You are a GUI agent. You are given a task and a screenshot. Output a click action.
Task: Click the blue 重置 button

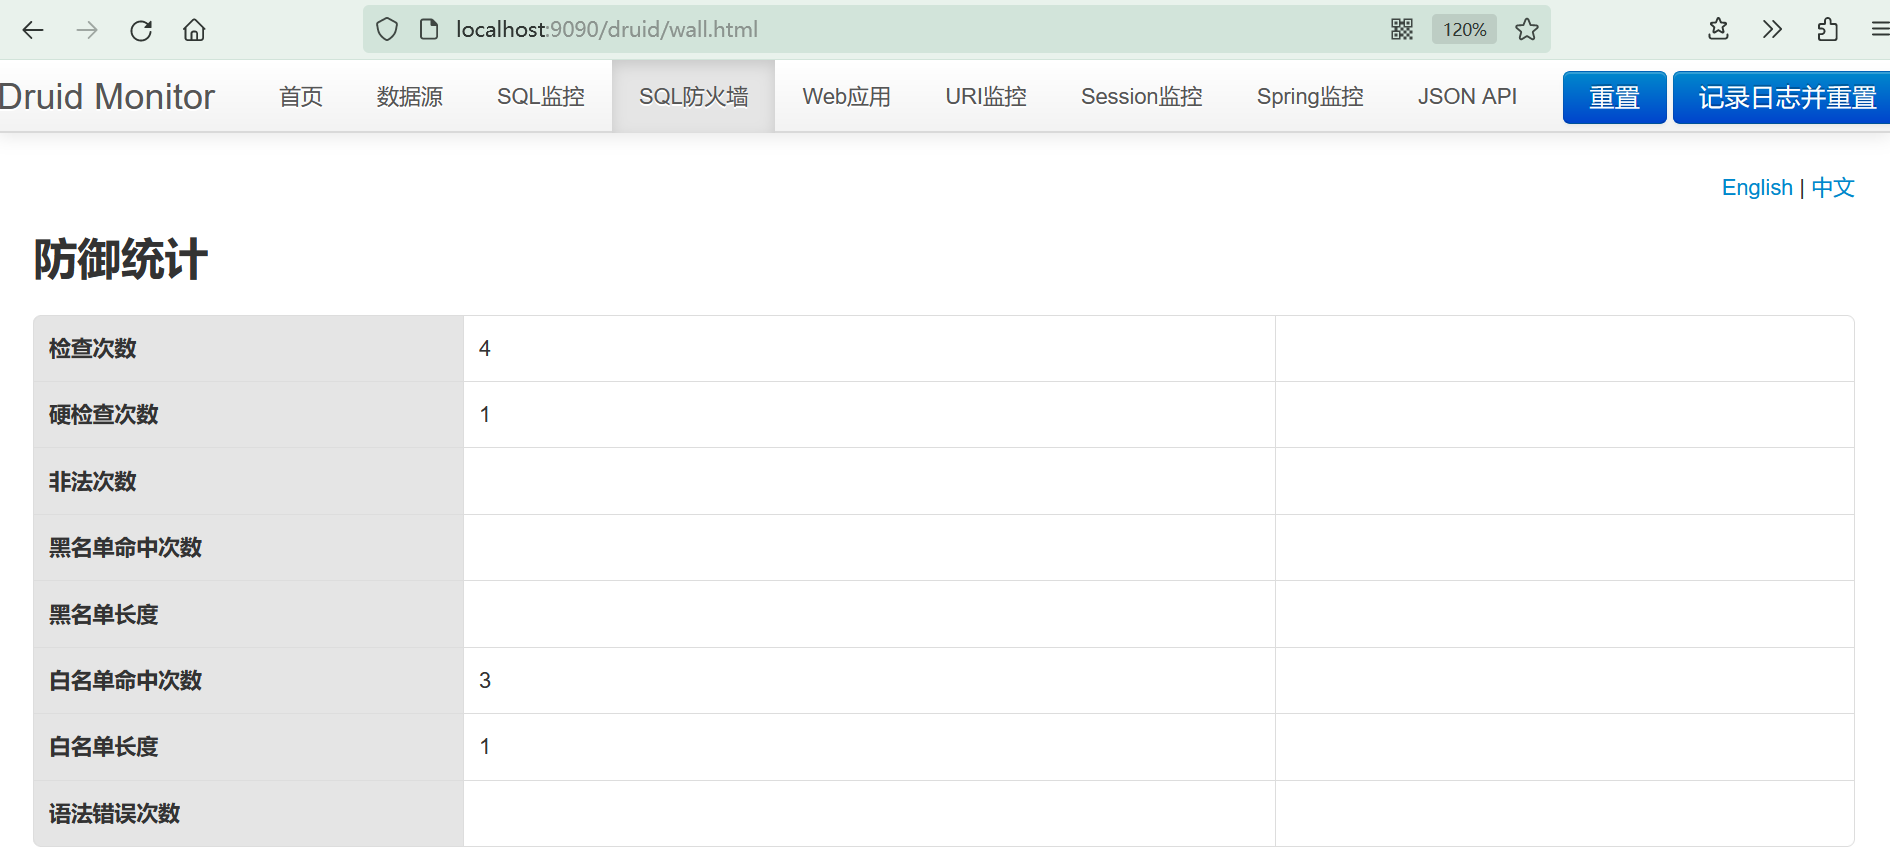click(1615, 97)
